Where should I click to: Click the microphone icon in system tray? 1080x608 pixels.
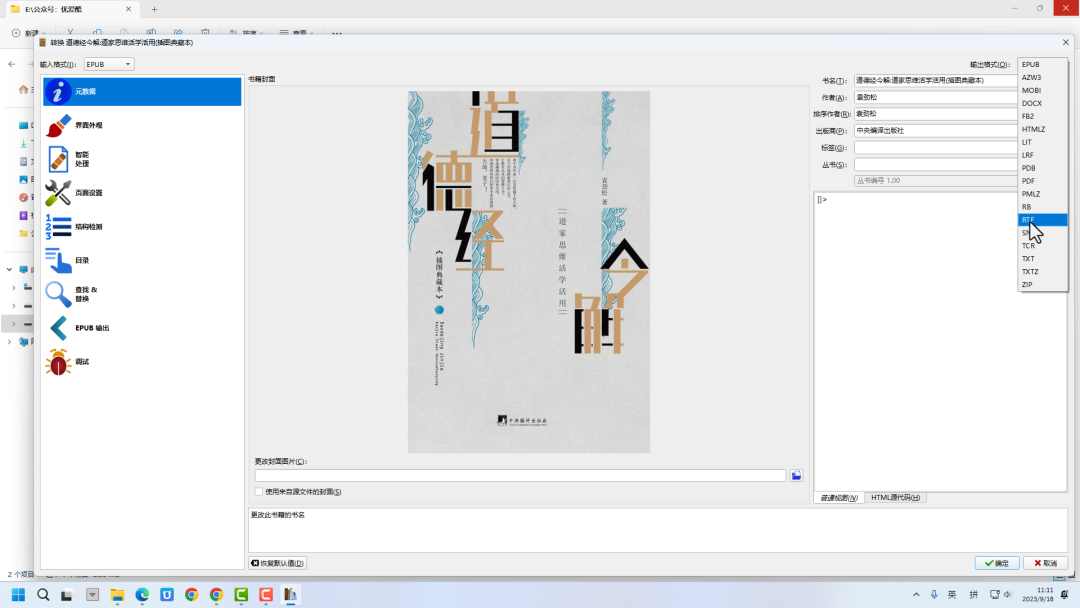tap(934, 594)
